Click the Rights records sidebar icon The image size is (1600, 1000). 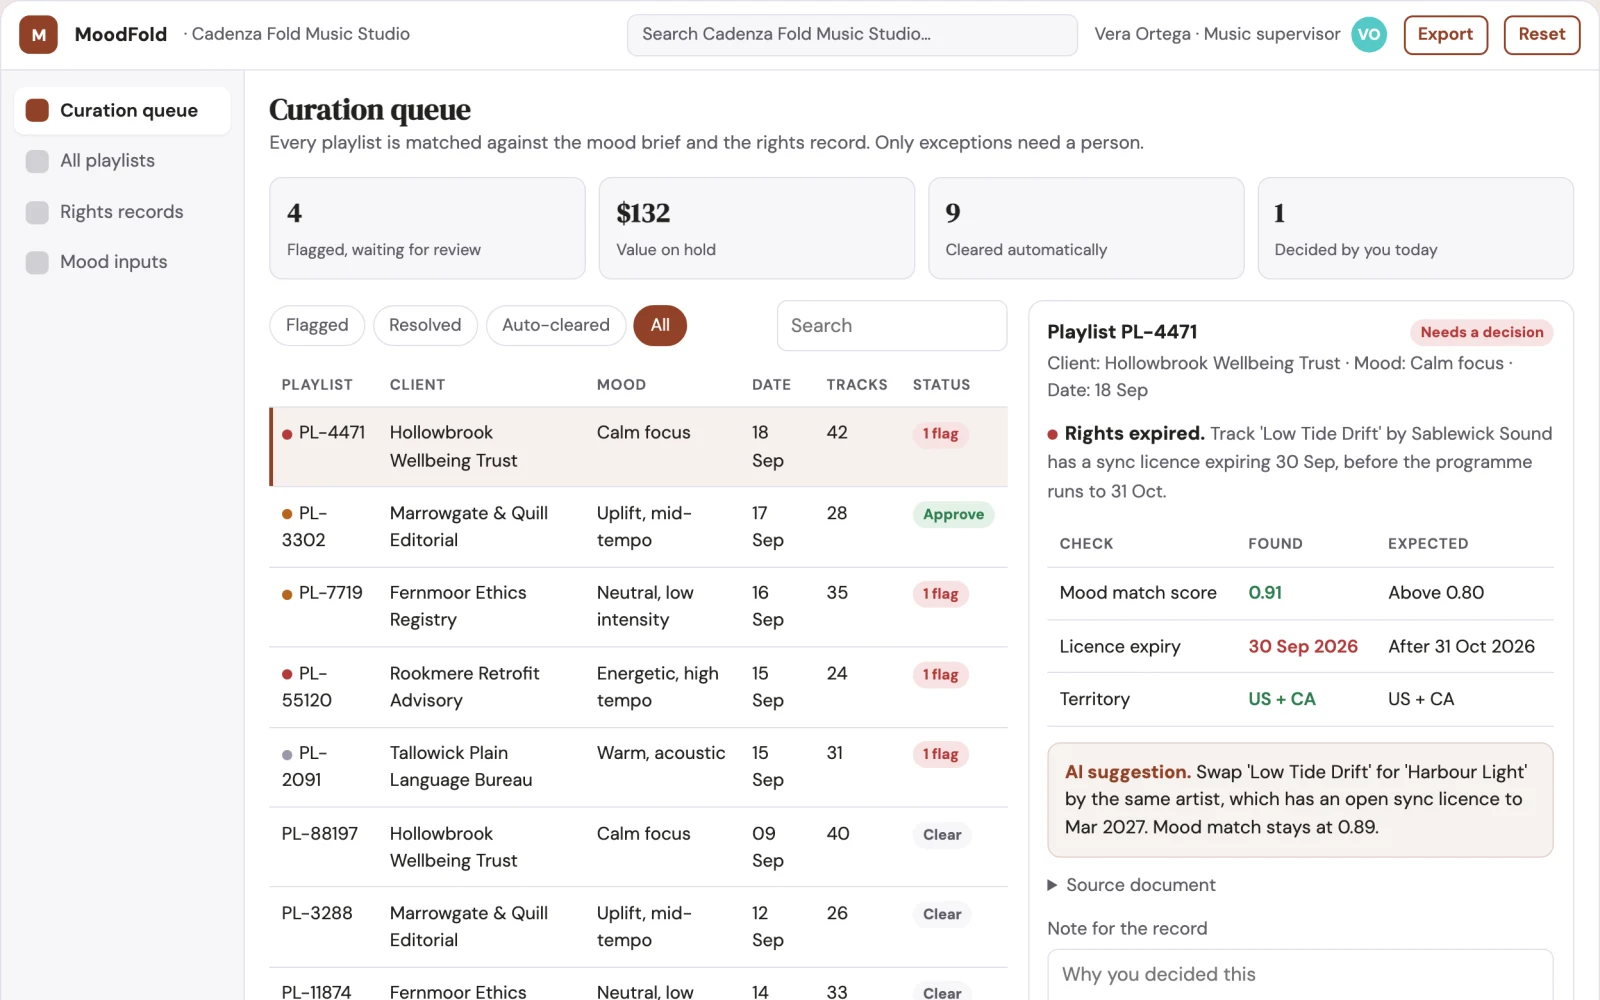click(37, 212)
